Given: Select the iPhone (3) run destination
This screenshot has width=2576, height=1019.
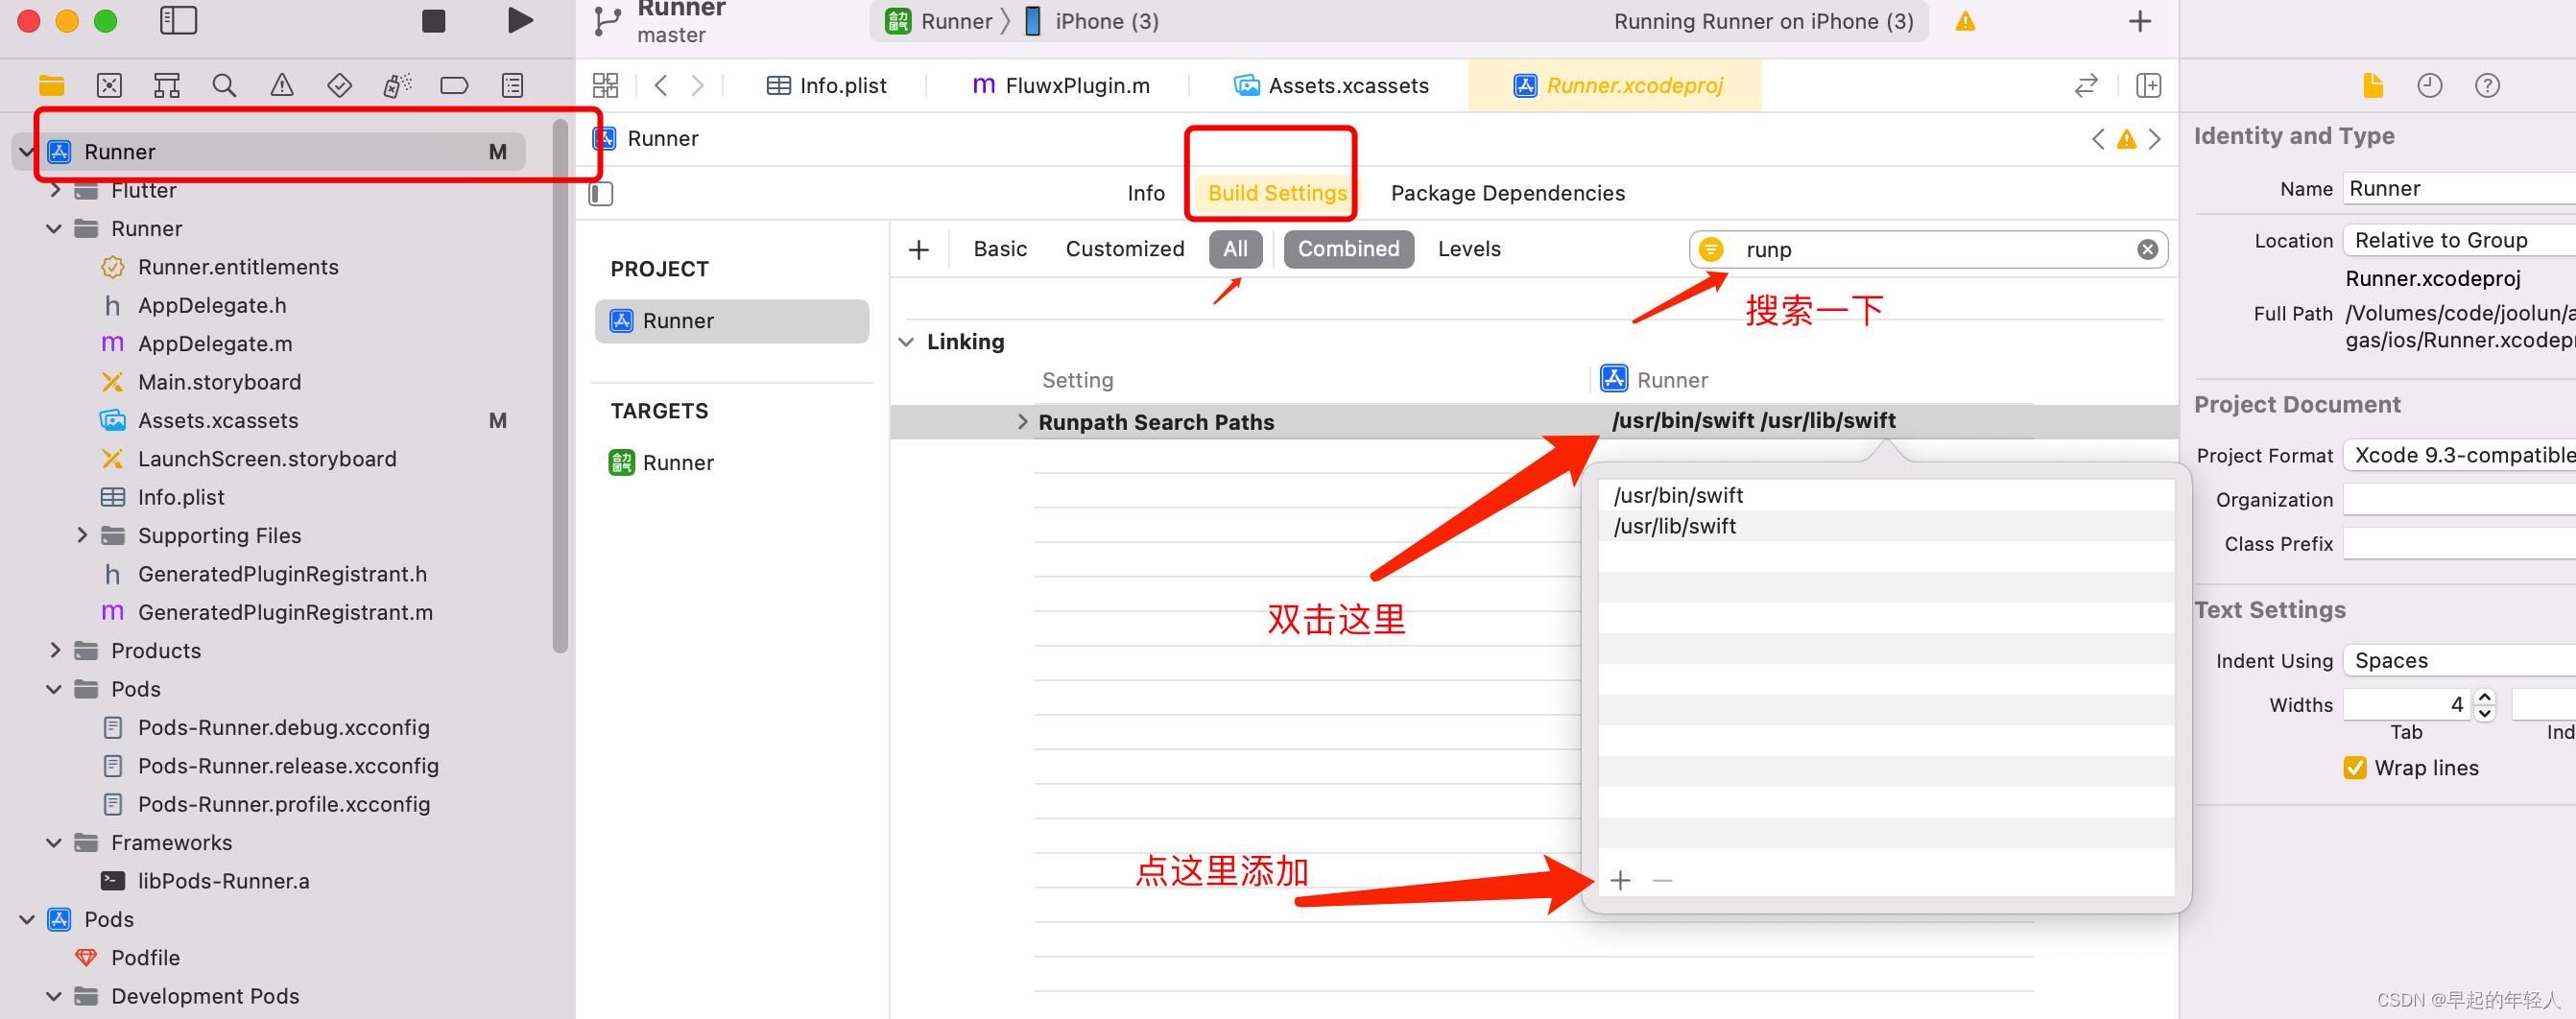Looking at the screenshot, I should coord(1093,21).
